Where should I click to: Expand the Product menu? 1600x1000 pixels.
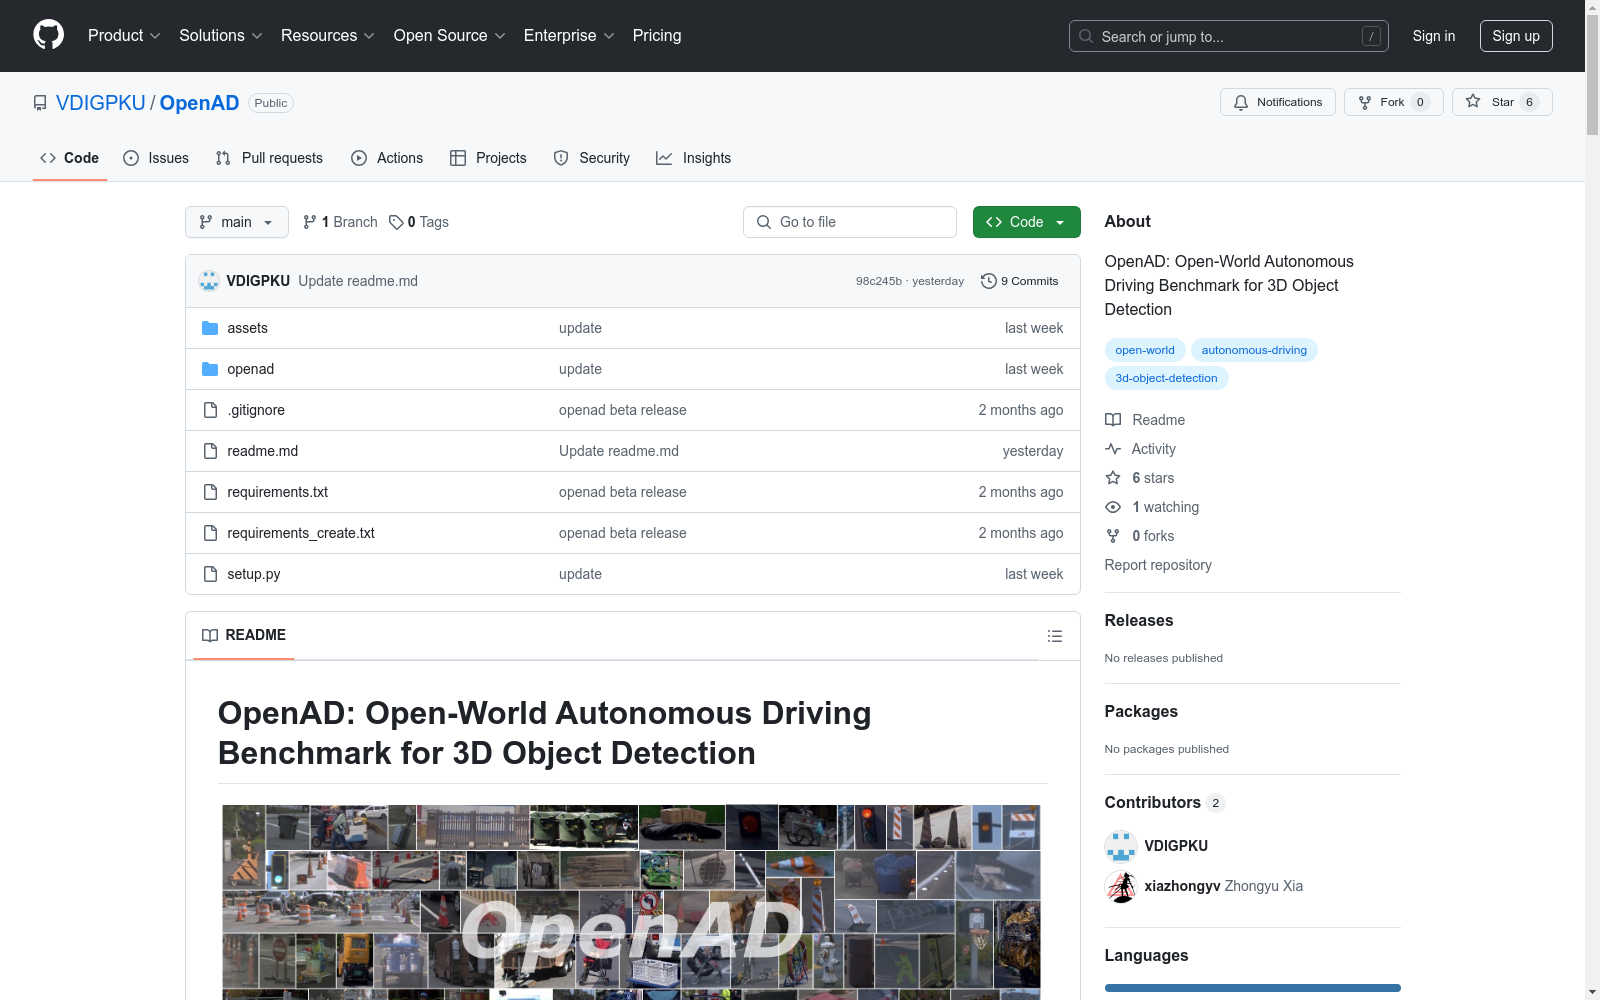click(124, 35)
